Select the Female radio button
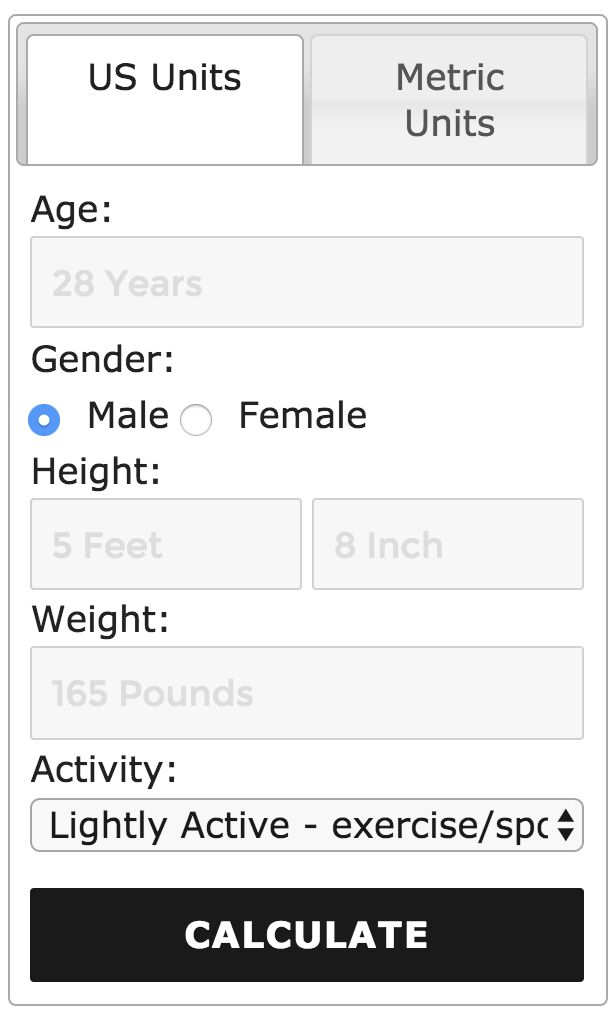 click(x=196, y=420)
